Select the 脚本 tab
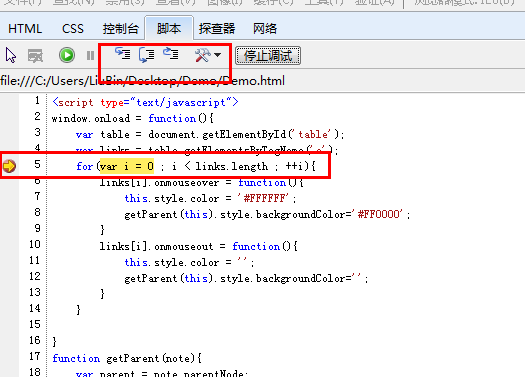525x377 pixels. pyautogui.click(x=169, y=28)
